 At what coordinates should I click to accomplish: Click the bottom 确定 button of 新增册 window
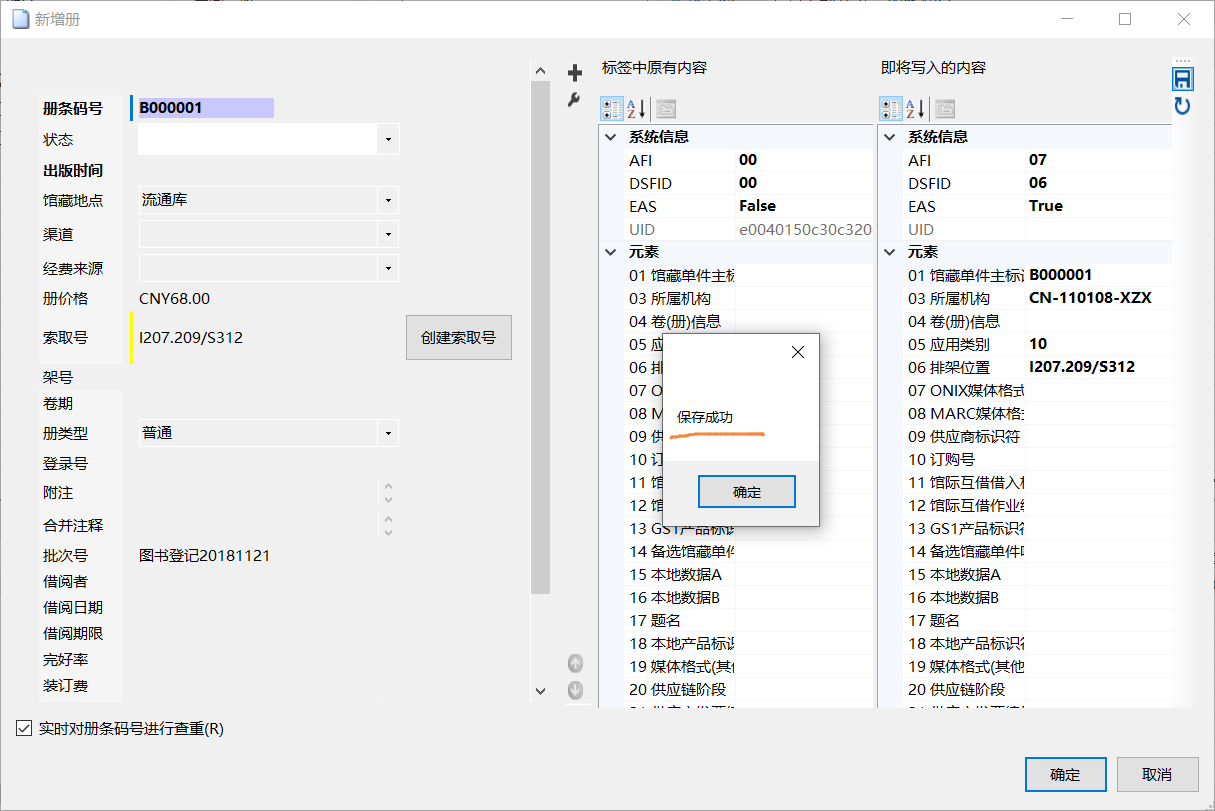pyautogui.click(x=1066, y=775)
